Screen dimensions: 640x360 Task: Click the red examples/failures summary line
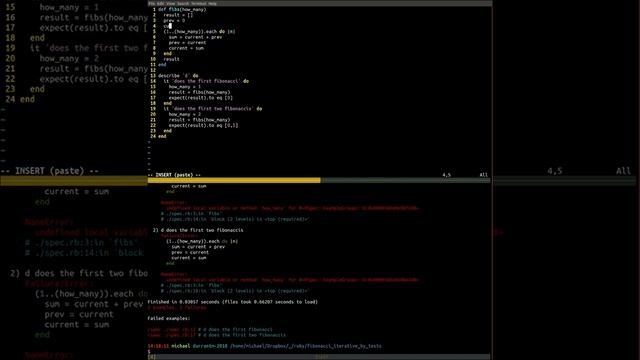point(177,307)
